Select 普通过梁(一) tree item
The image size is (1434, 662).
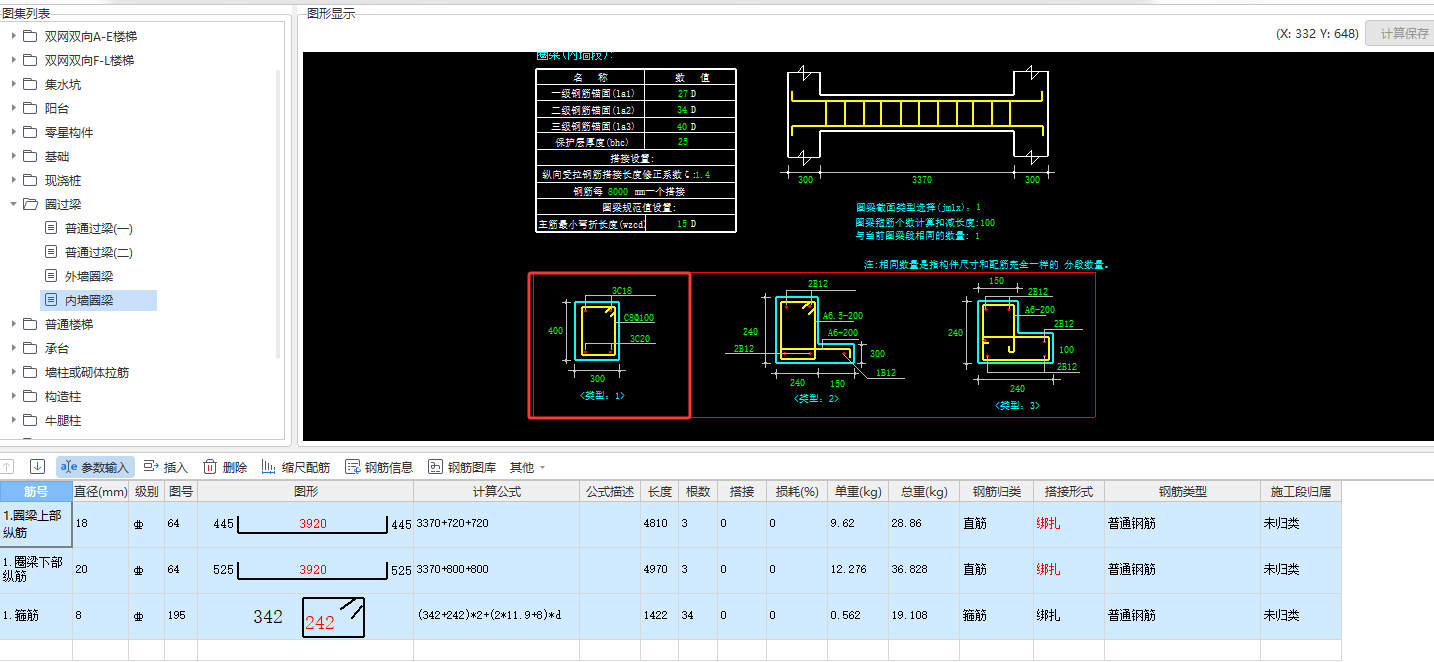(x=98, y=228)
